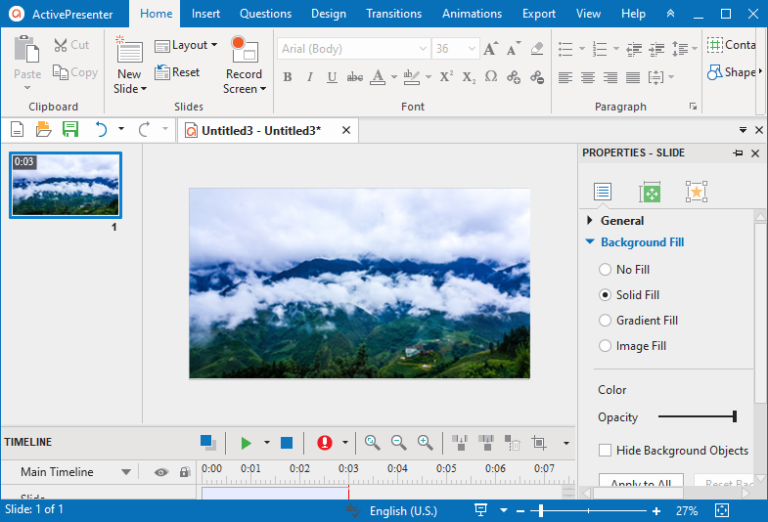The height and width of the screenshot is (522, 768).
Task: Open the Layout dropdown
Action: [186, 45]
